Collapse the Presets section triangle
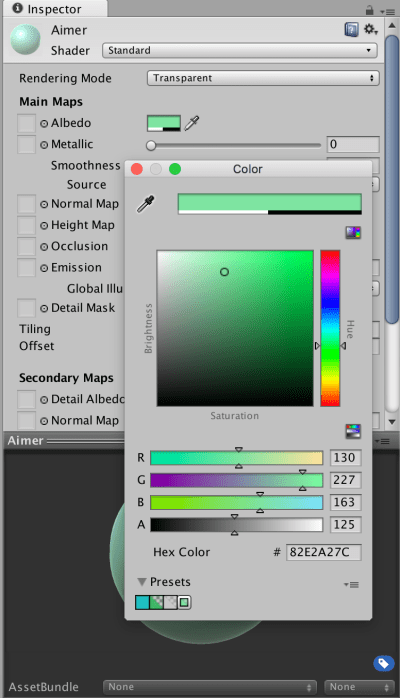The image size is (400, 698). coord(142,582)
